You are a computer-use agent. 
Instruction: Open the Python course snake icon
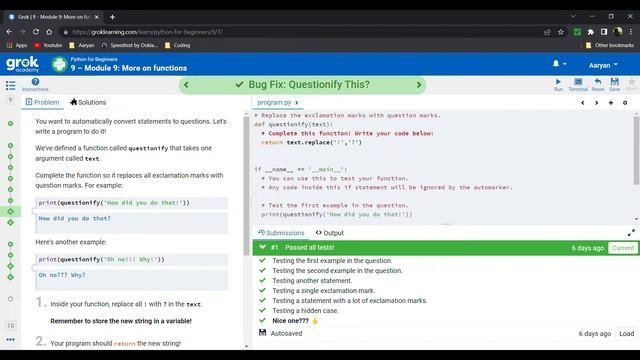coord(59,64)
